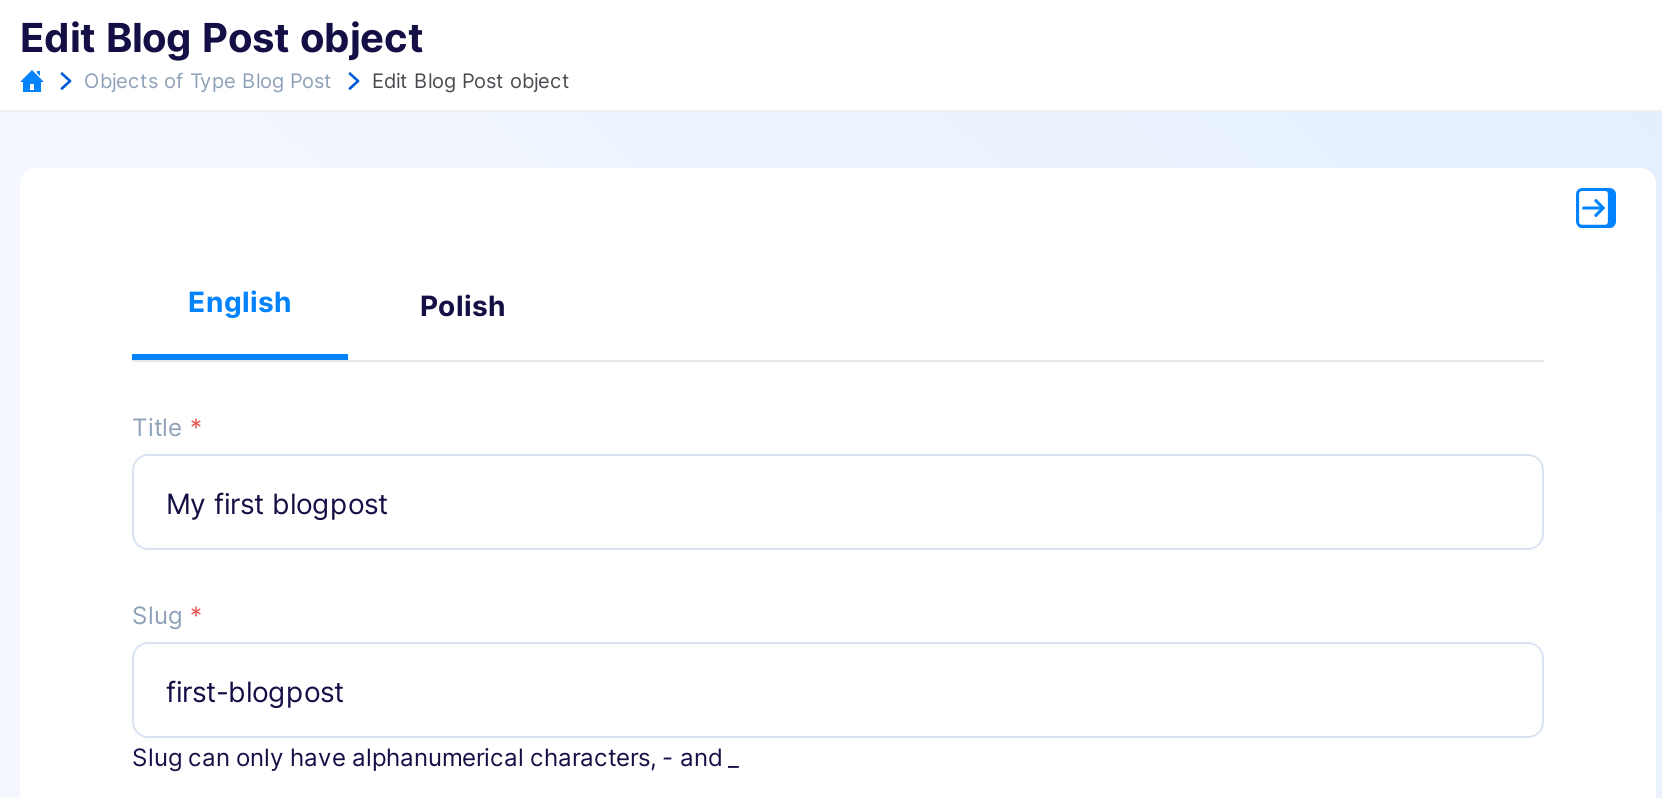This screenshot has width=1662, height=798.
Task: Click the slug alphanumerical characters help text
Action: coord(436,758)
